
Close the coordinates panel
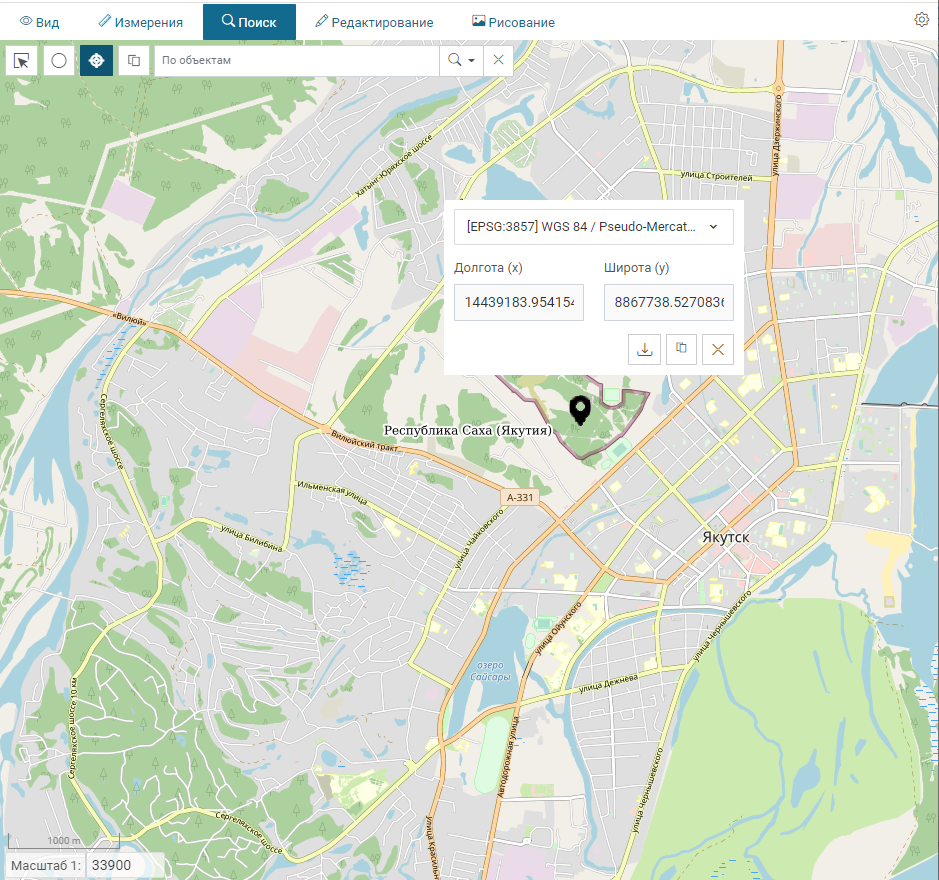click(718, 349)
